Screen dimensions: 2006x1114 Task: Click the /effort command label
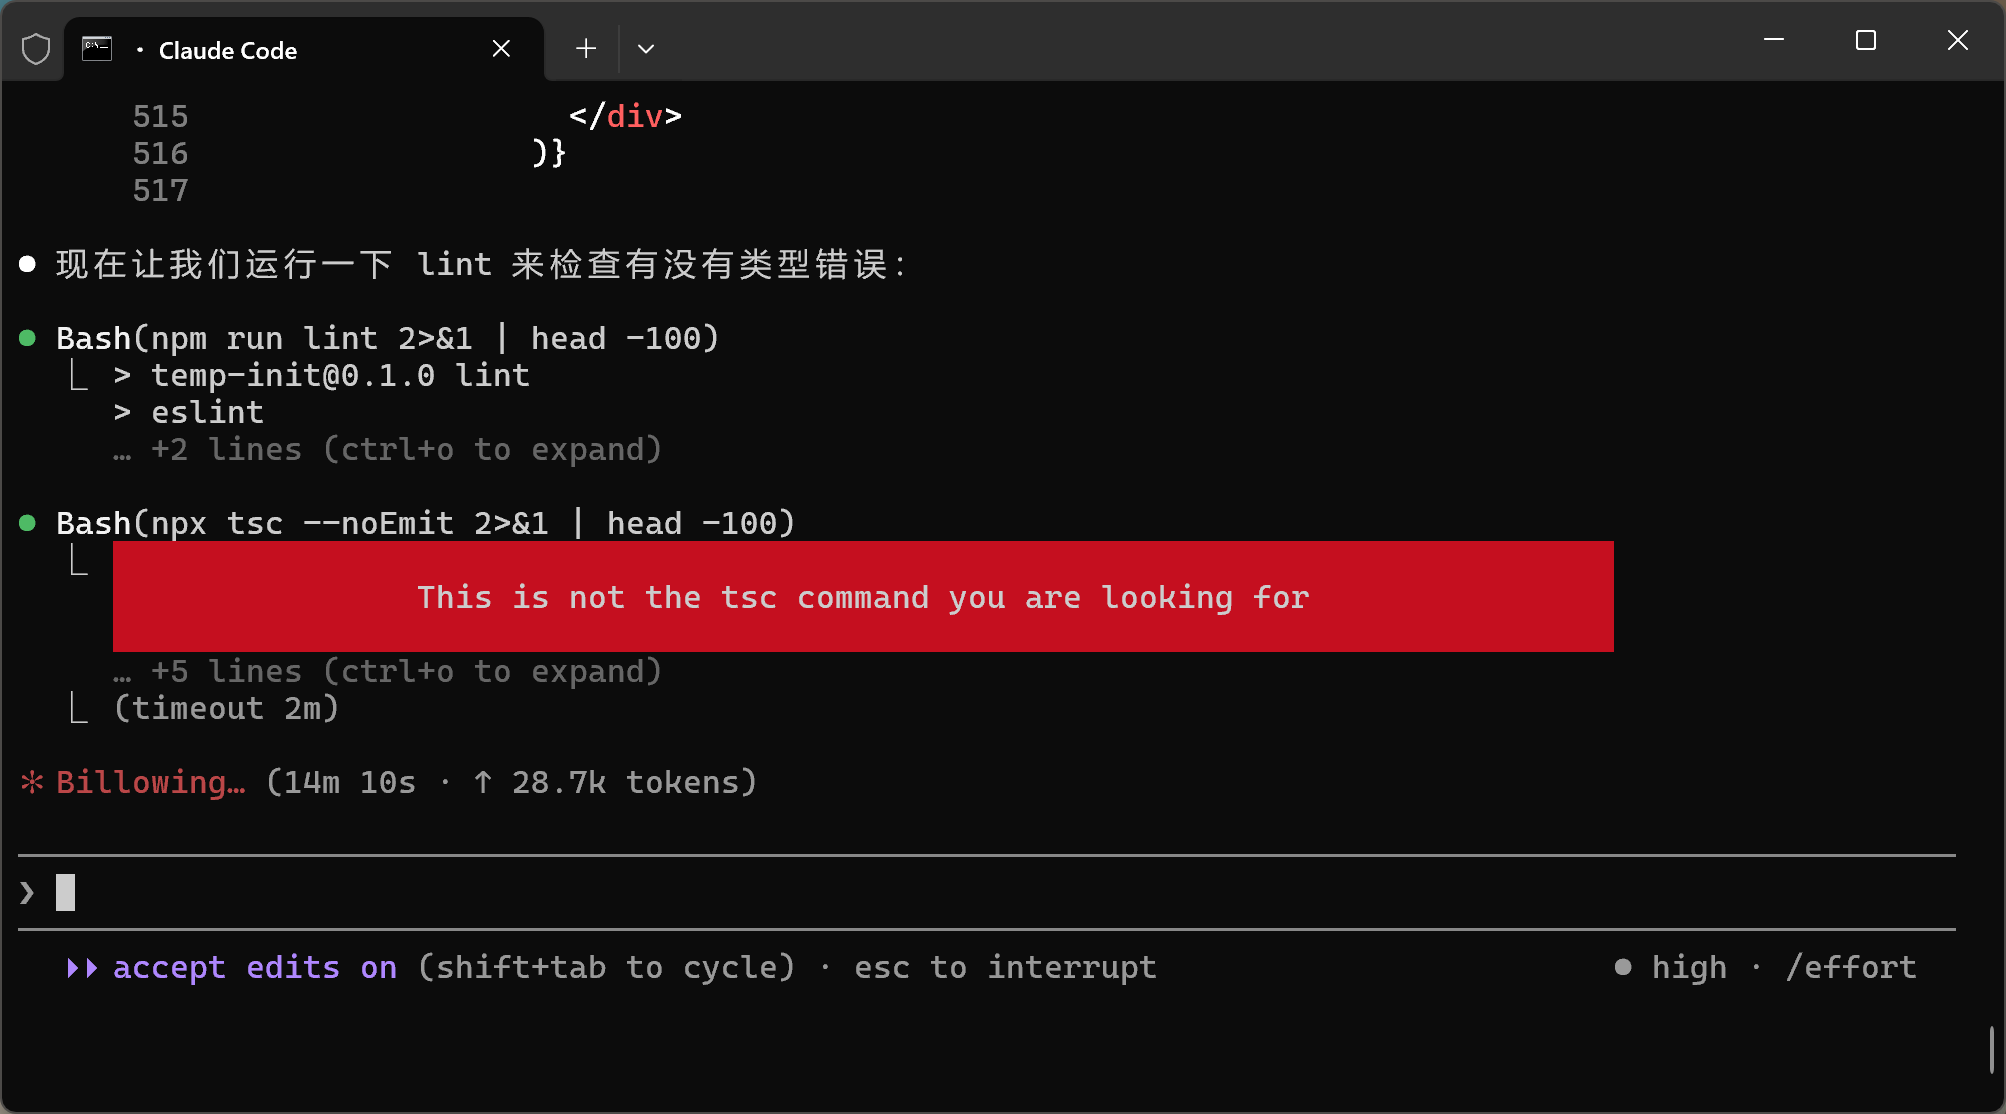click(1851, 968)
